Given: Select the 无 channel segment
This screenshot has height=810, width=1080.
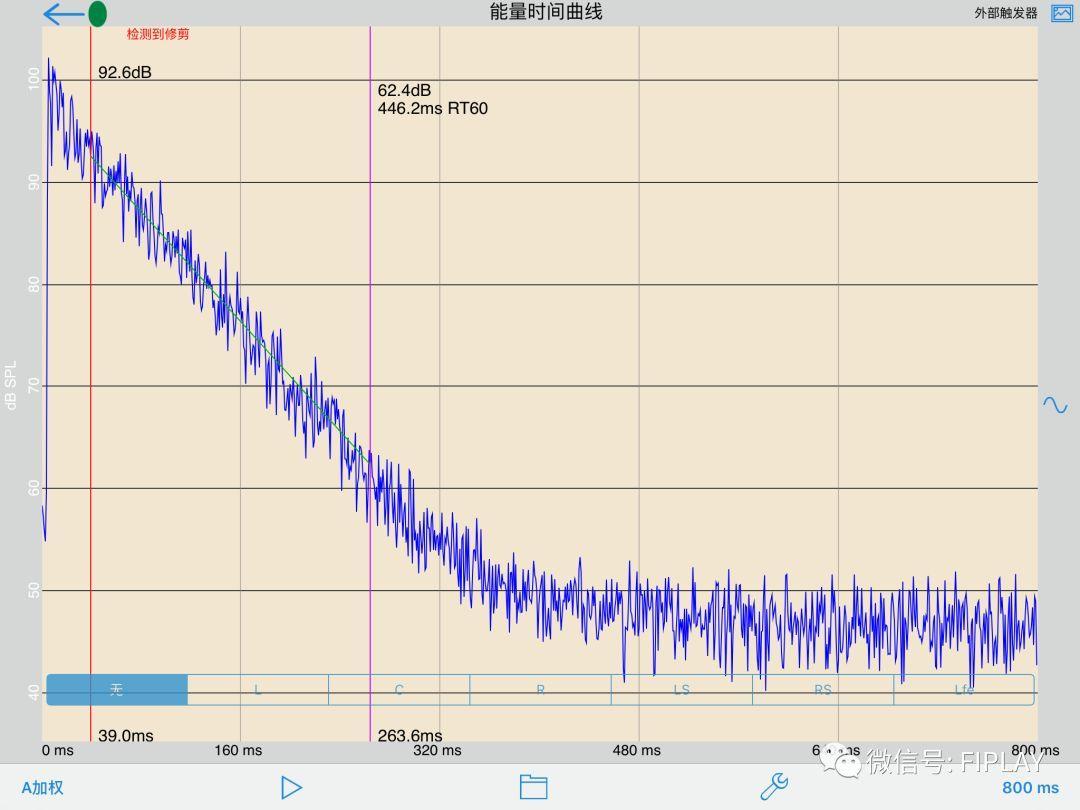Looking at the screenshot, I should pos(117,690).
